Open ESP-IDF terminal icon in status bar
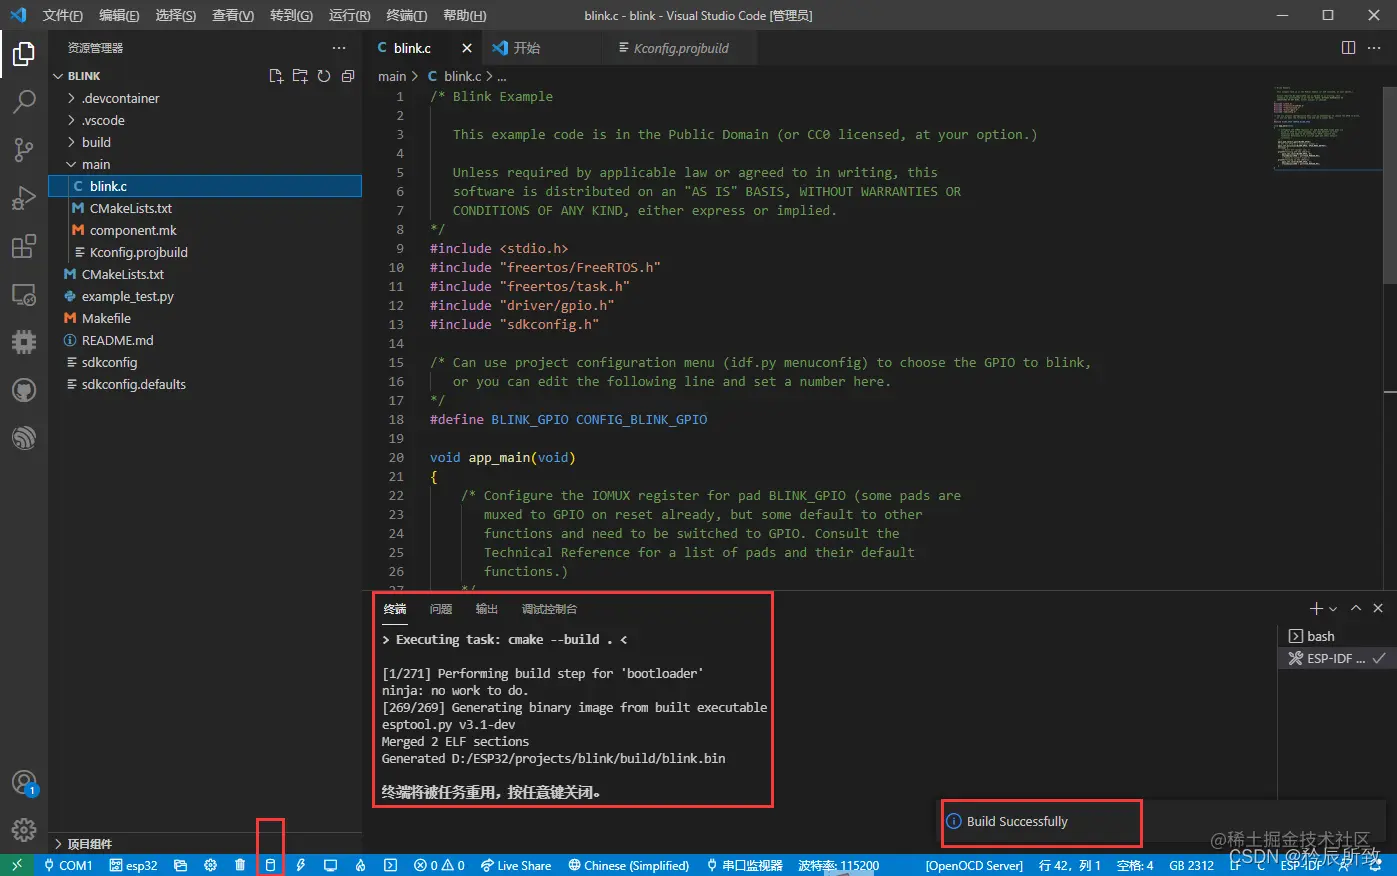 click(x=390, y=865)
